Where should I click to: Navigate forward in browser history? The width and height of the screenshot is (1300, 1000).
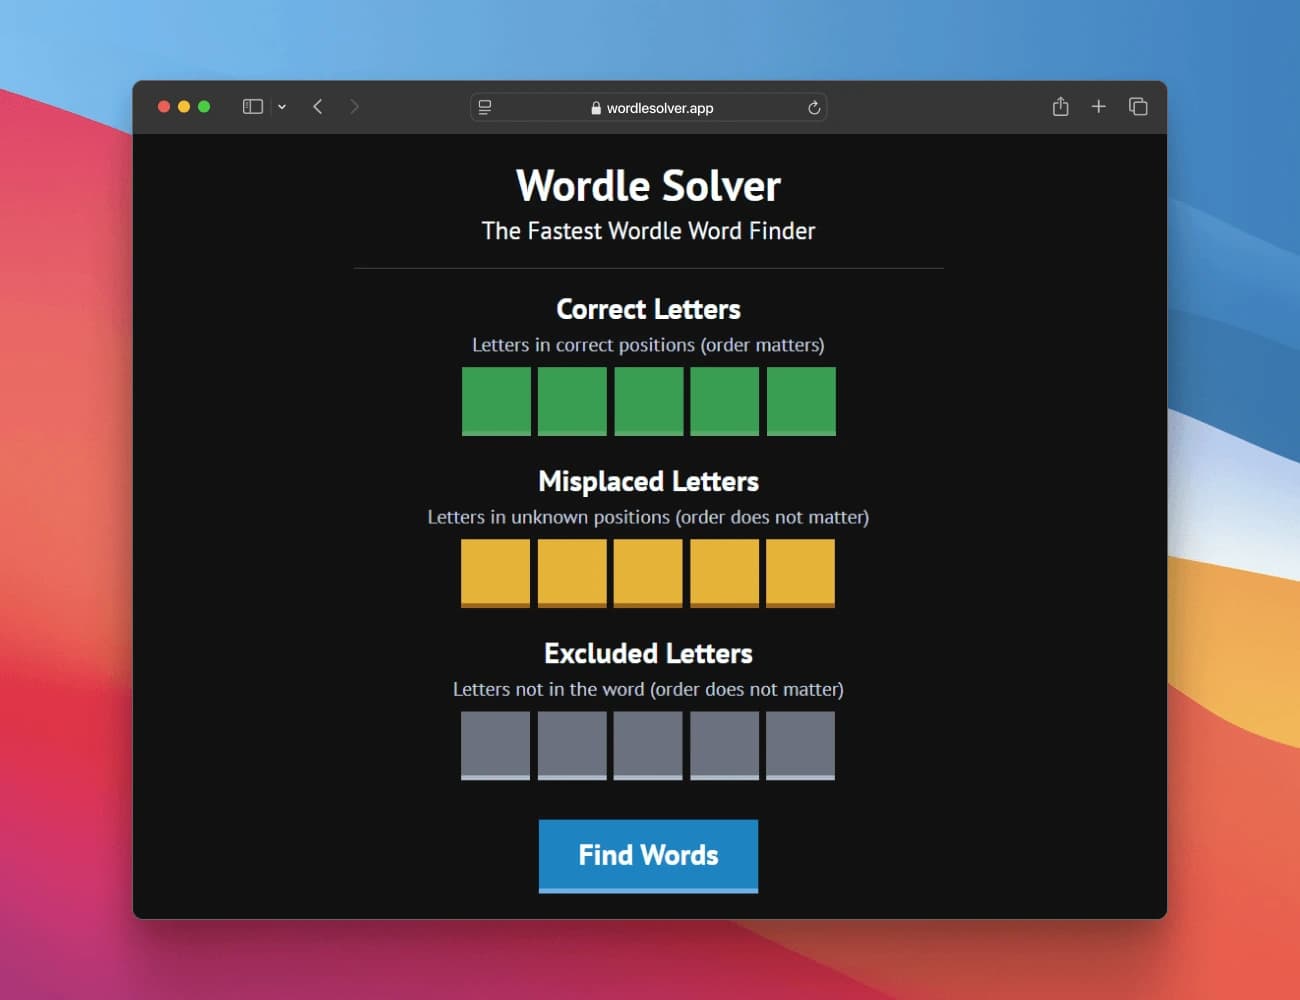tap(355, 106)
